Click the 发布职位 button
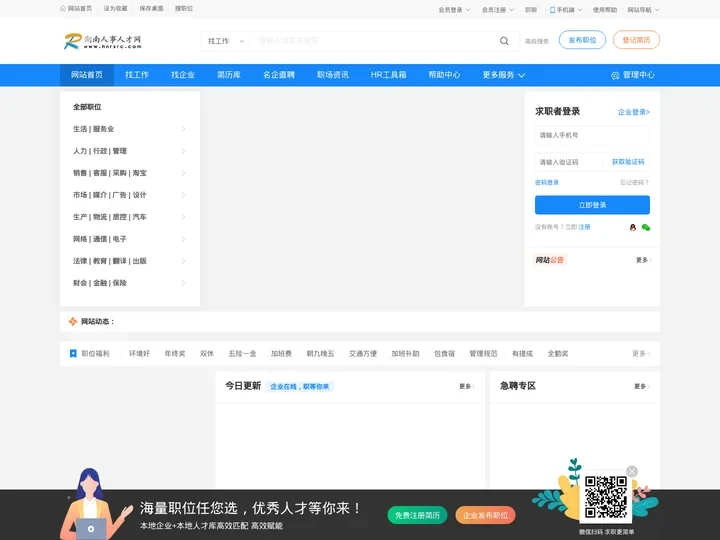Image resolution: width=720 pixels, height=540 pixels. coord(582,40)
